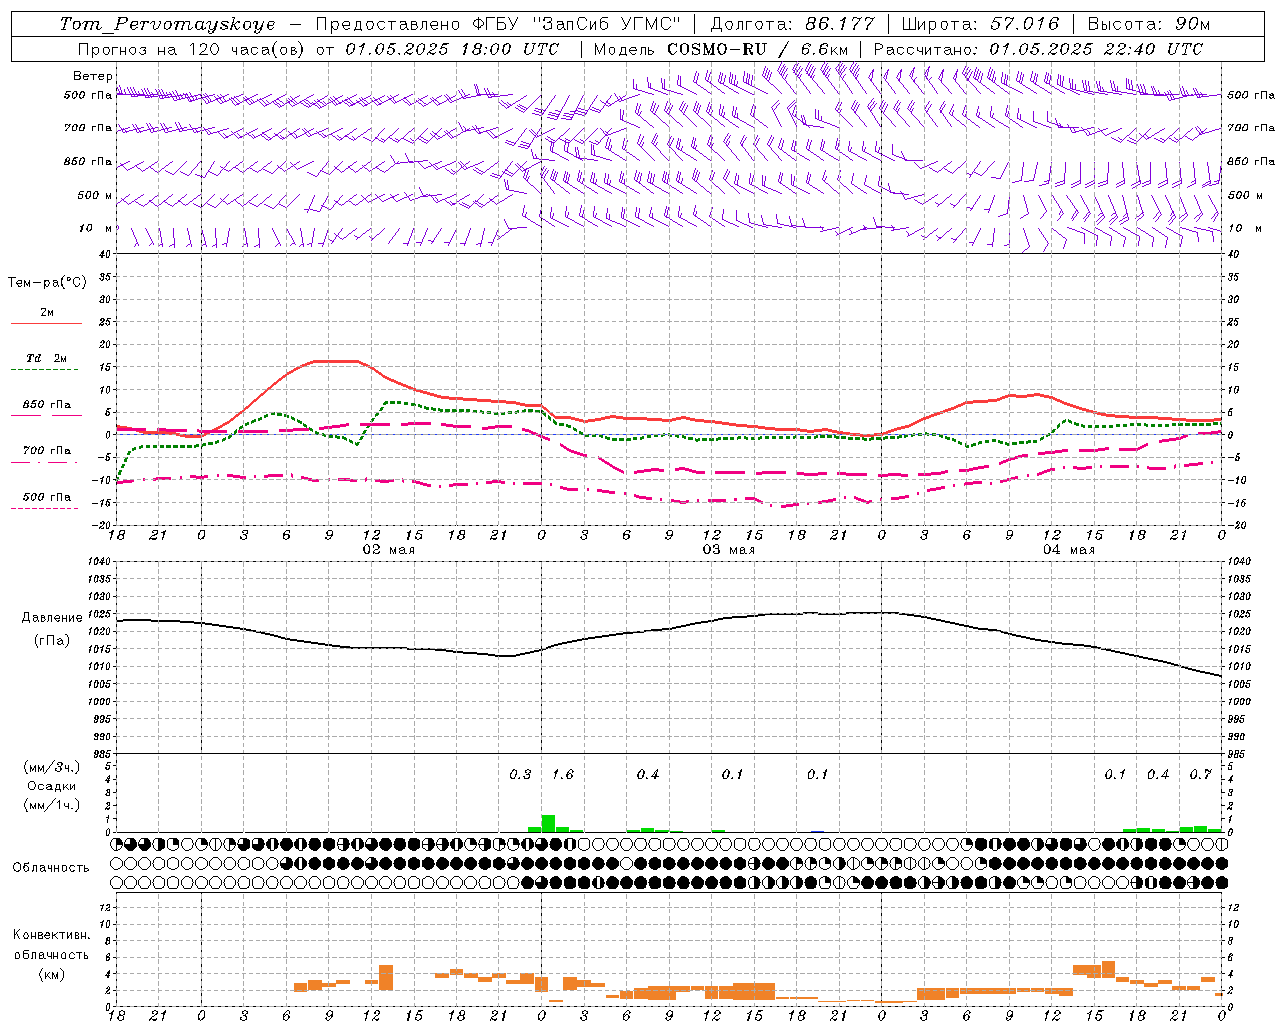Click the '1.6' precipitation amount value

pos(563,775)
